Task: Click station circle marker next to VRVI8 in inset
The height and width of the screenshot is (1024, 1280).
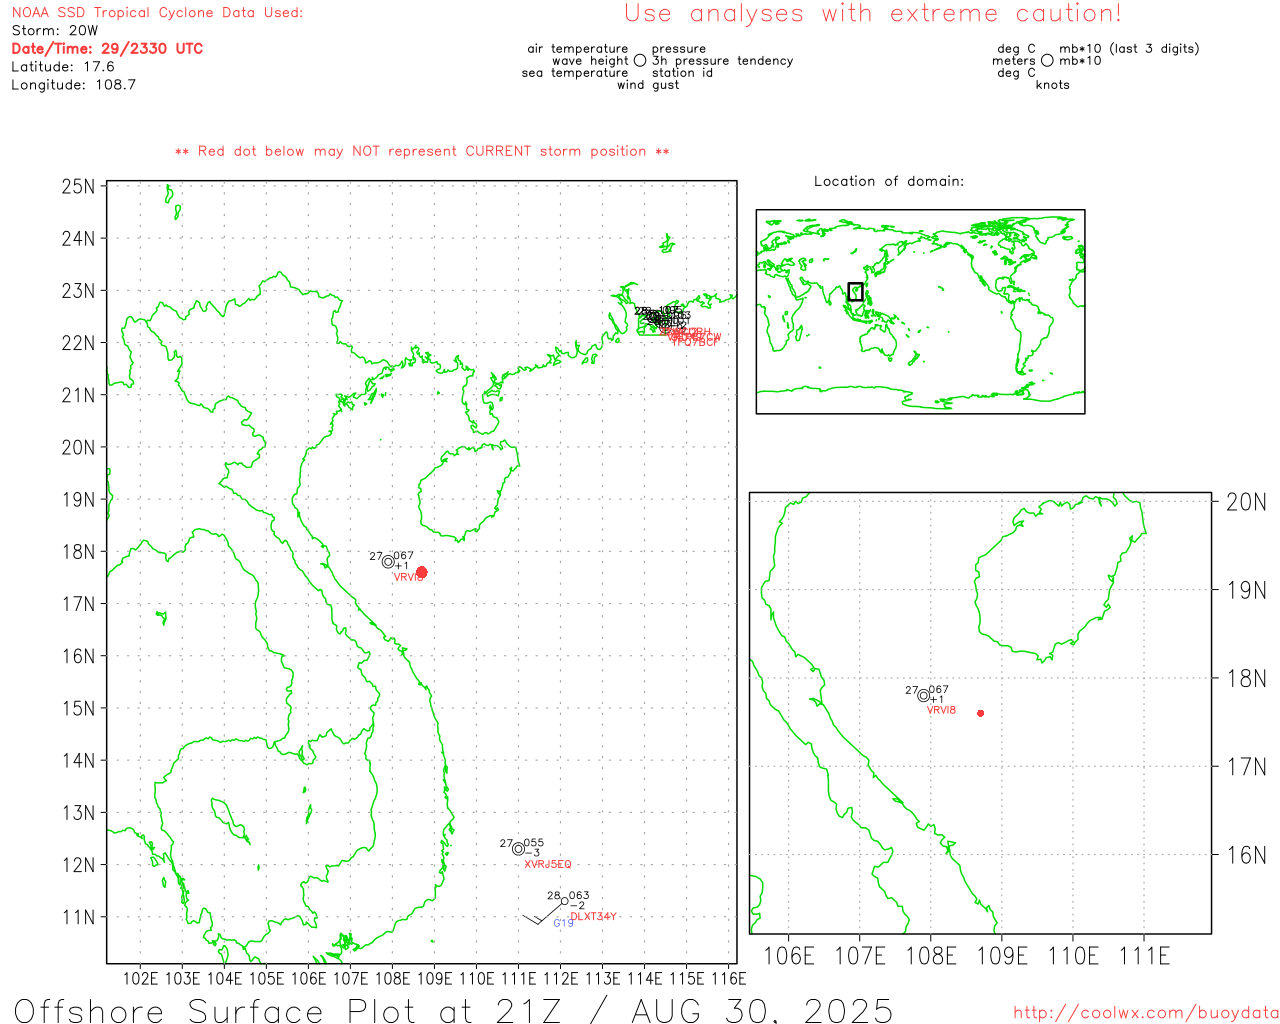Action: coord(924,695)
